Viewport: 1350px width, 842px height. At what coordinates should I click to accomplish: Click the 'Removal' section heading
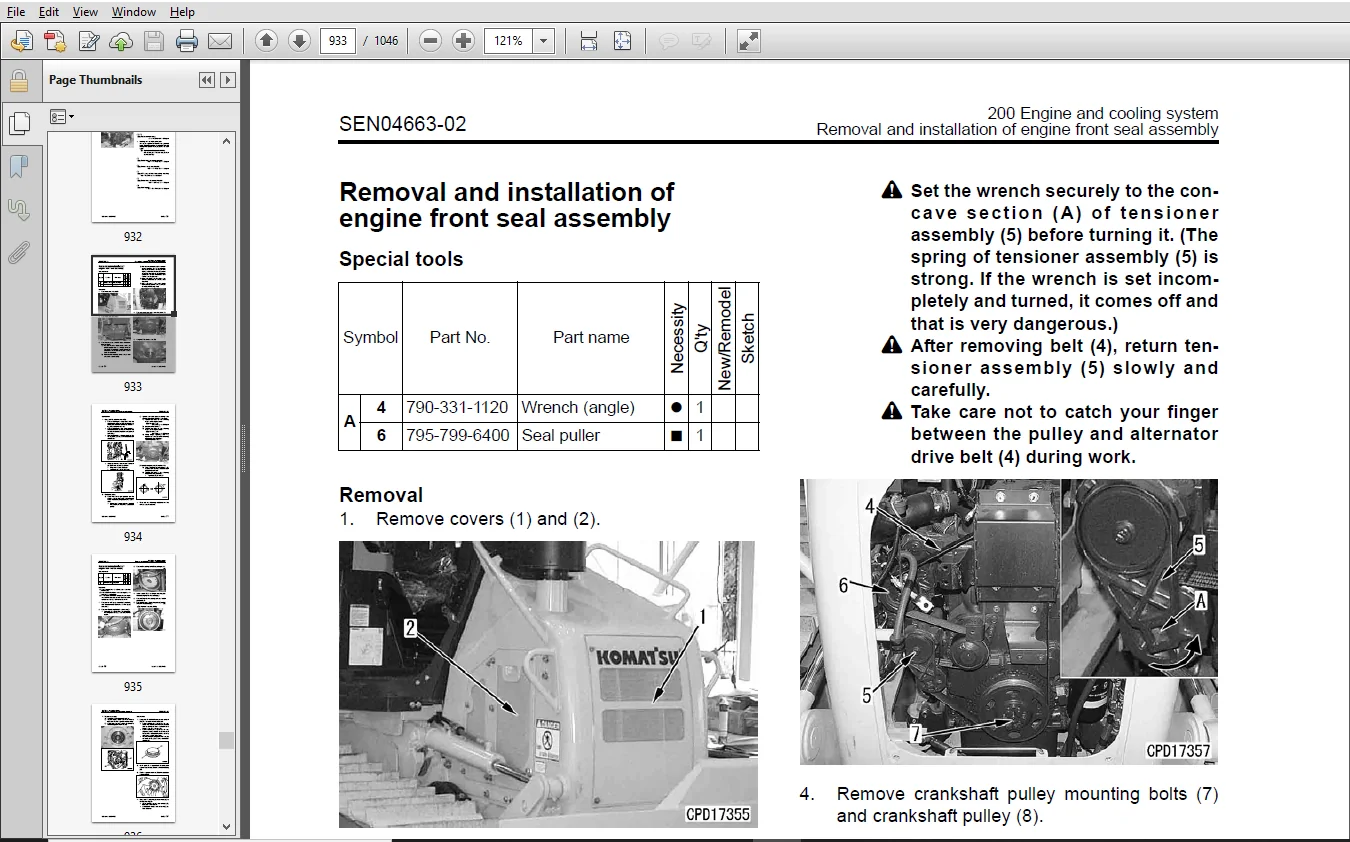click(x=381, y=495)
